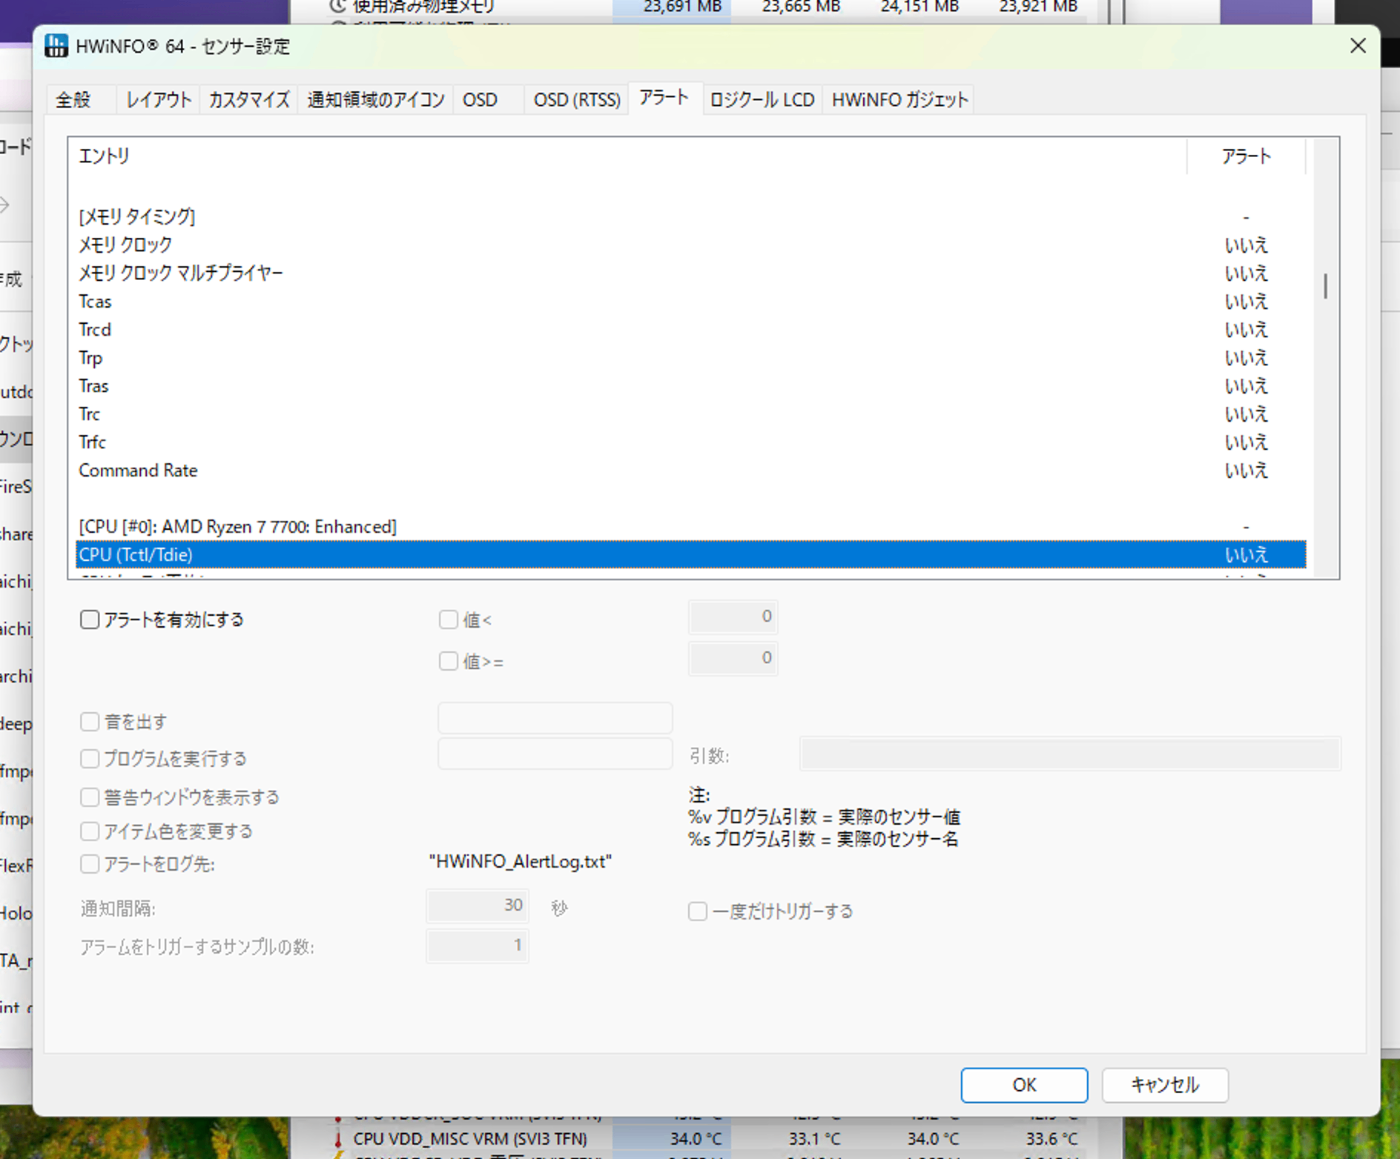This screenshot has width=1400, height=1159.
Task: Click the HWiNFO app icon in title bar
Action: (x=56, y=46)
